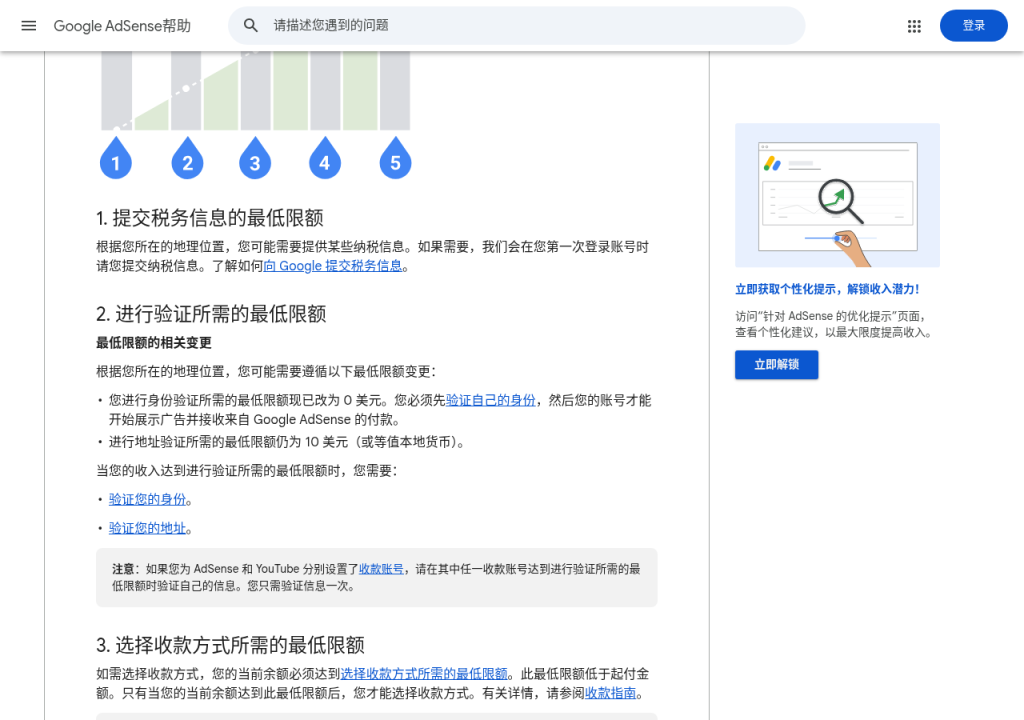Click heading 3. 选择收款方式所需的最低限额
1024x720 pixels.
pyautogui.click(x=230, y=645)
